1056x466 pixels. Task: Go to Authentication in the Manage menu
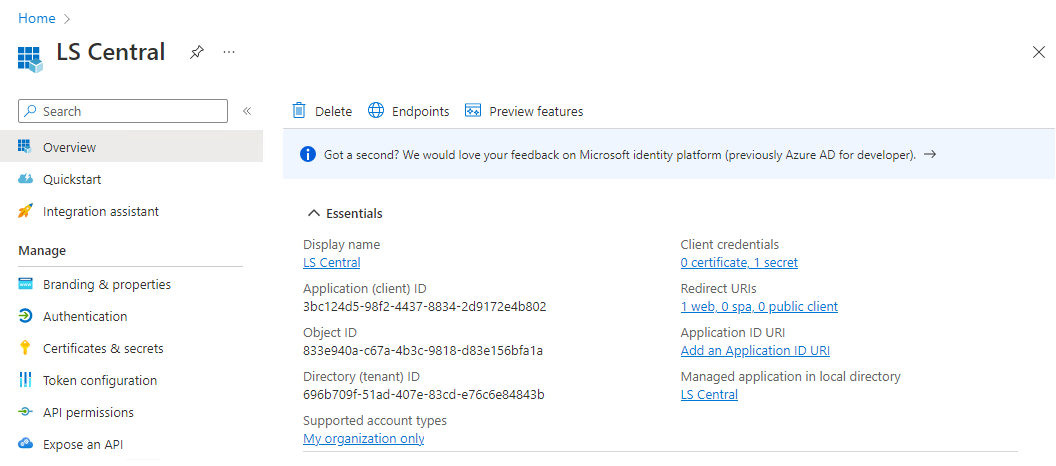[x=85, y=317]
